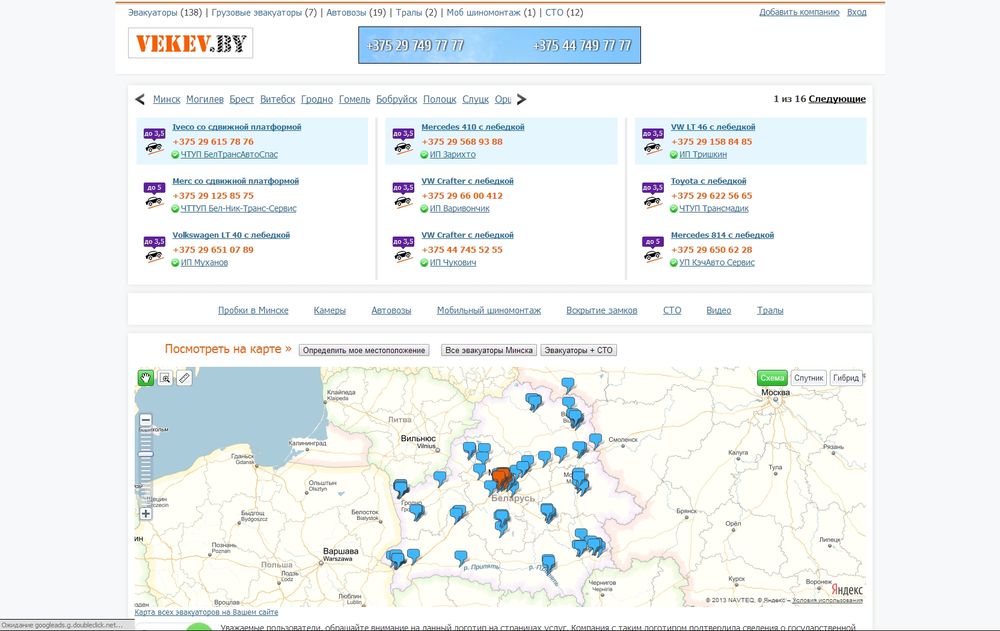Open Пробки в Минске link
This screenshot has height=631, width=1000.
253,310
